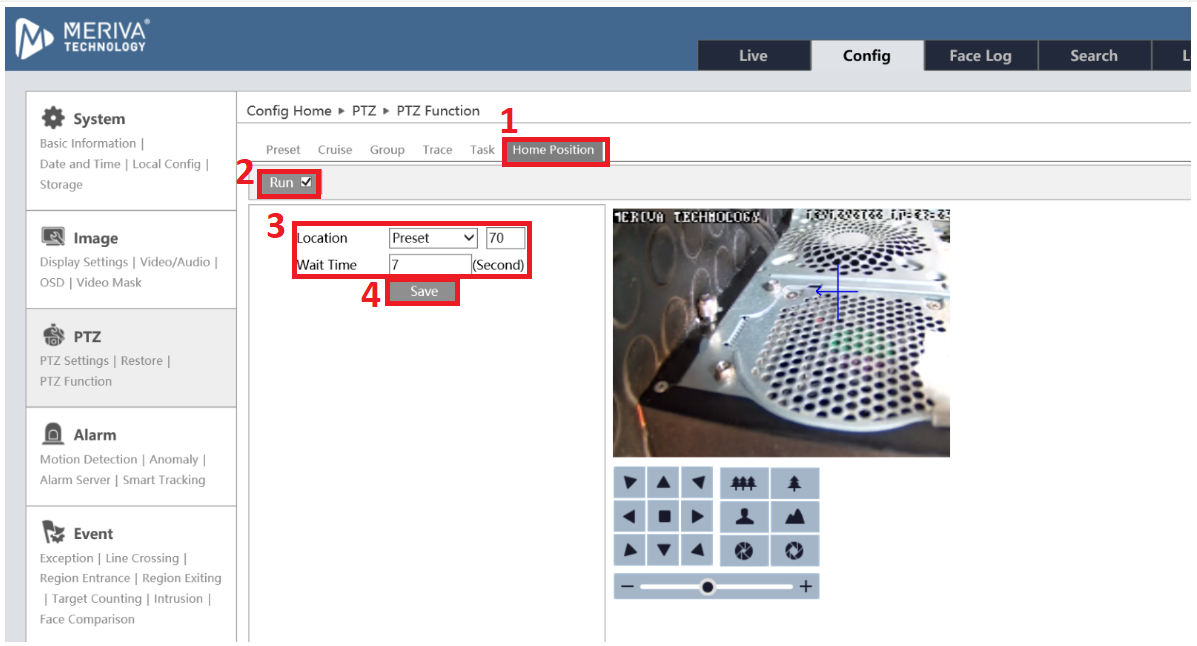The image size is (1197, 646).
Task: Click the PTZ stop square button
Action: [x=663, y=517]
